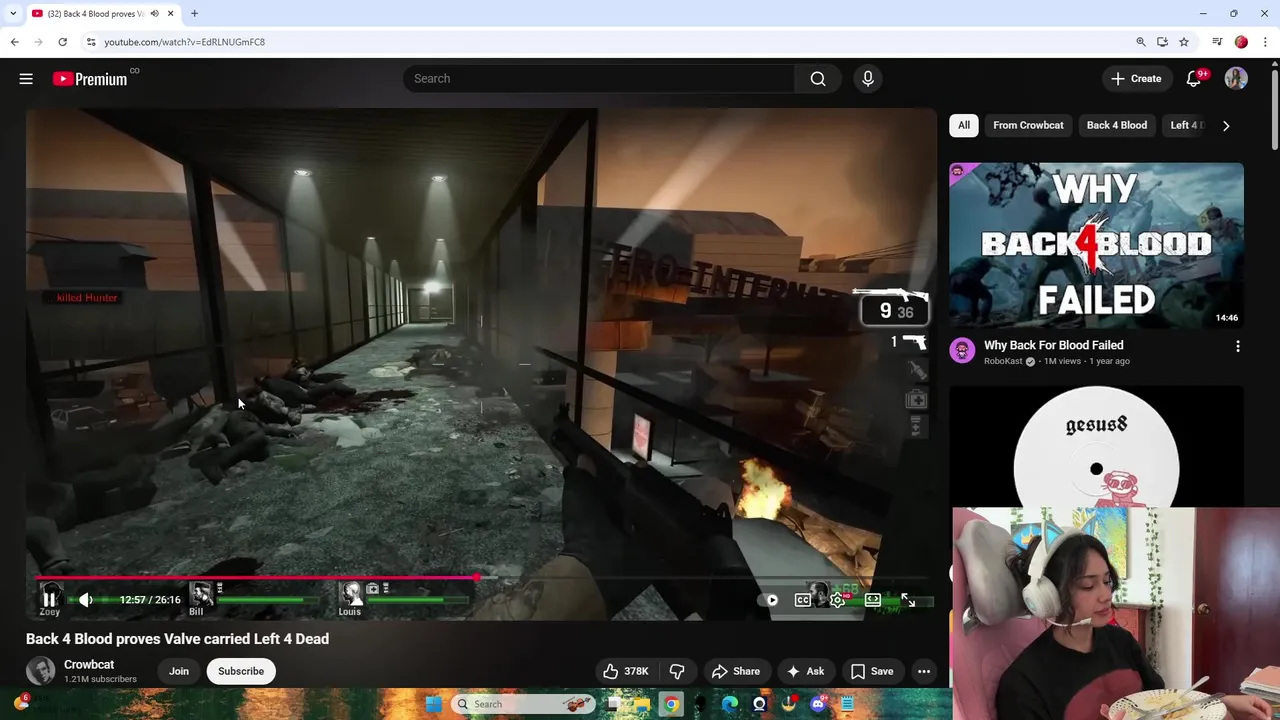Open the notifications bell
Image resolution: width=1280 pixels, height=720 pixels.
point(1193,79)
